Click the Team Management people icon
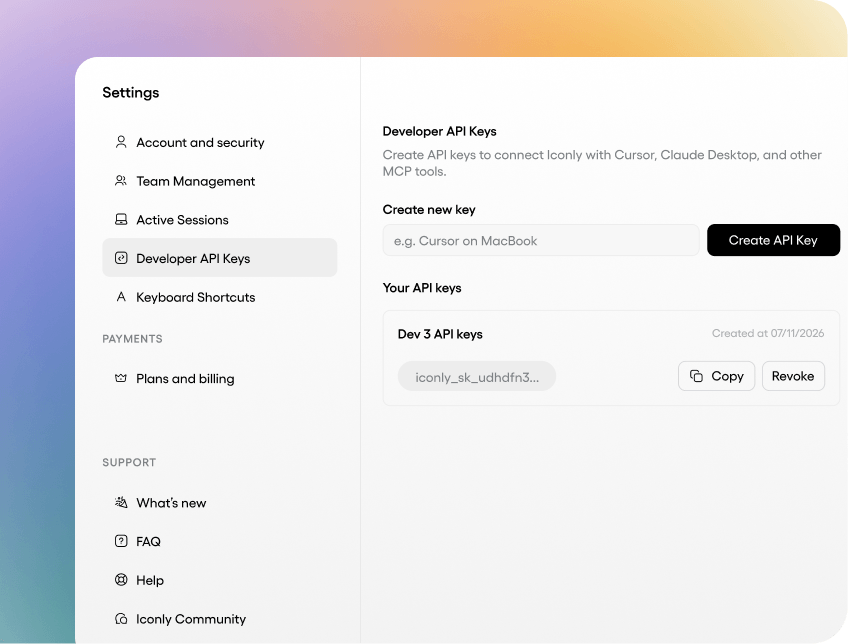This screenshot has width=848, height=644. coord(121,181)
